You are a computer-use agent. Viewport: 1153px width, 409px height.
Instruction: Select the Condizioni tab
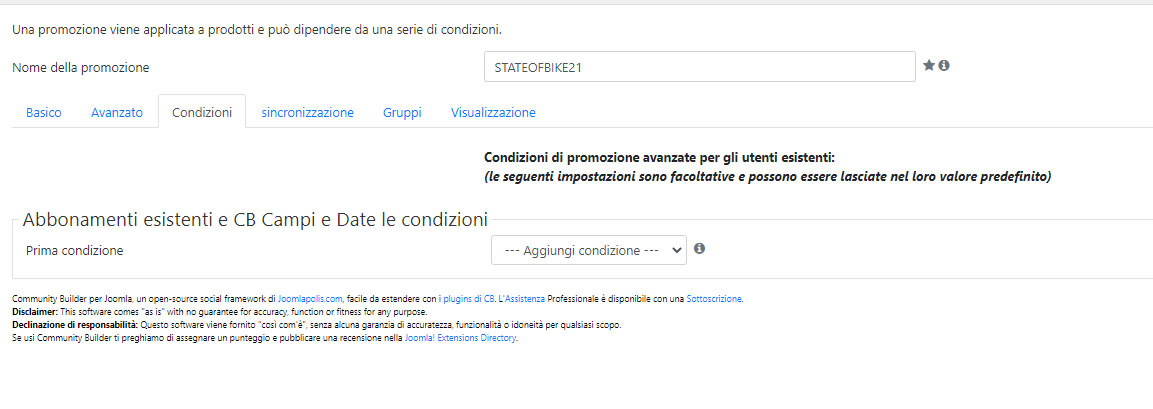pyautogui.click(x=202, y=113)
